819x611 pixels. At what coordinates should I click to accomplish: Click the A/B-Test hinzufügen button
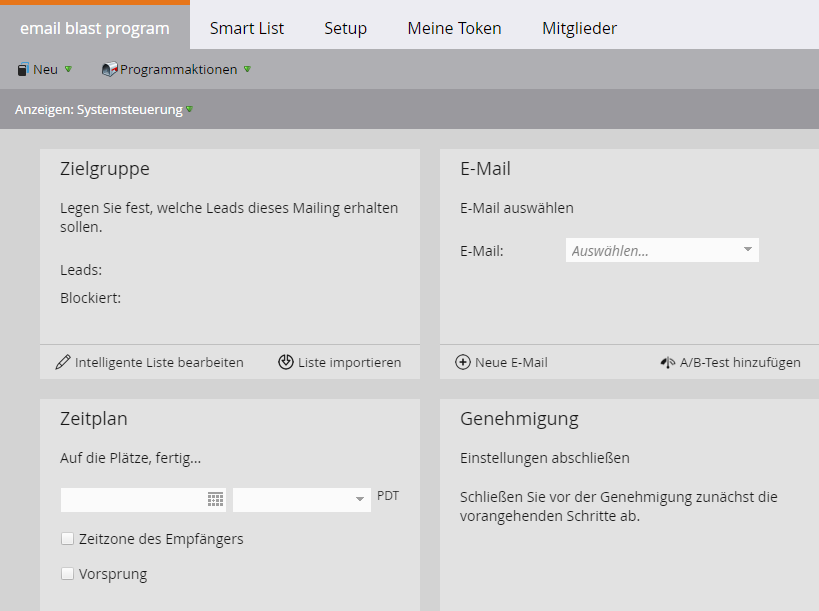tap(740, 363)
